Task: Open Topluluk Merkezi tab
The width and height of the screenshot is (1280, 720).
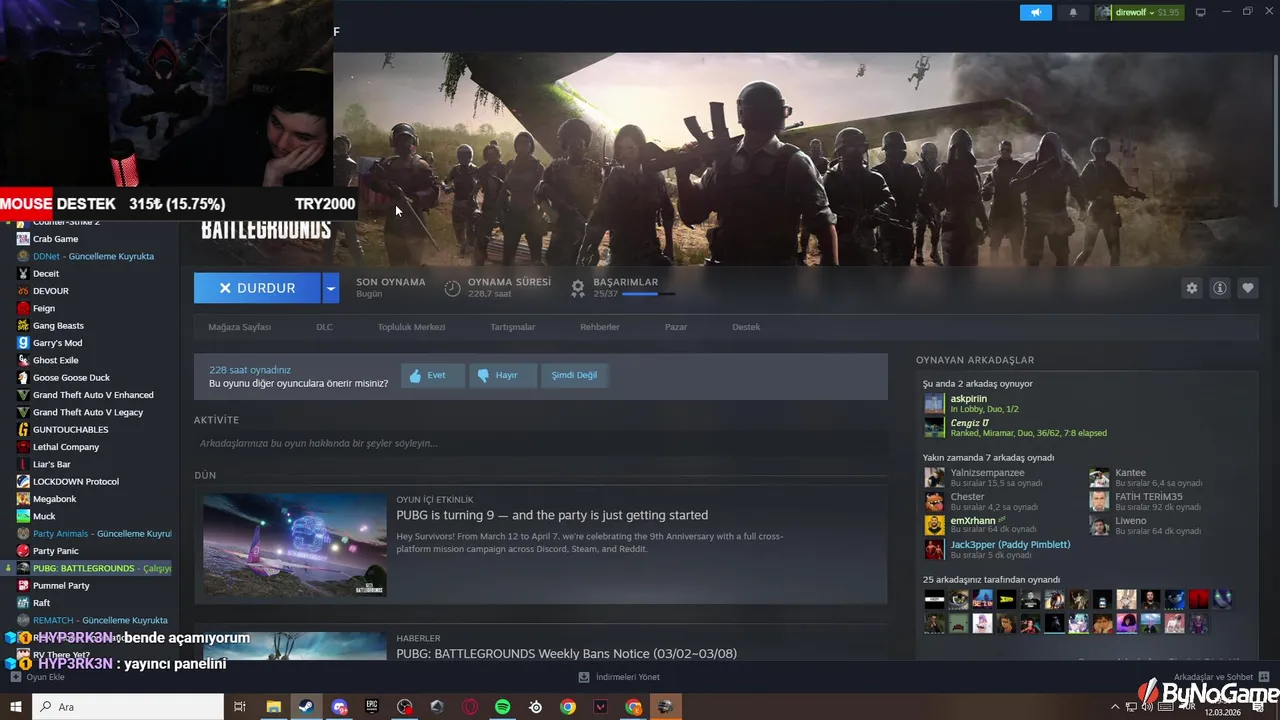Action: tap(411, 327)
